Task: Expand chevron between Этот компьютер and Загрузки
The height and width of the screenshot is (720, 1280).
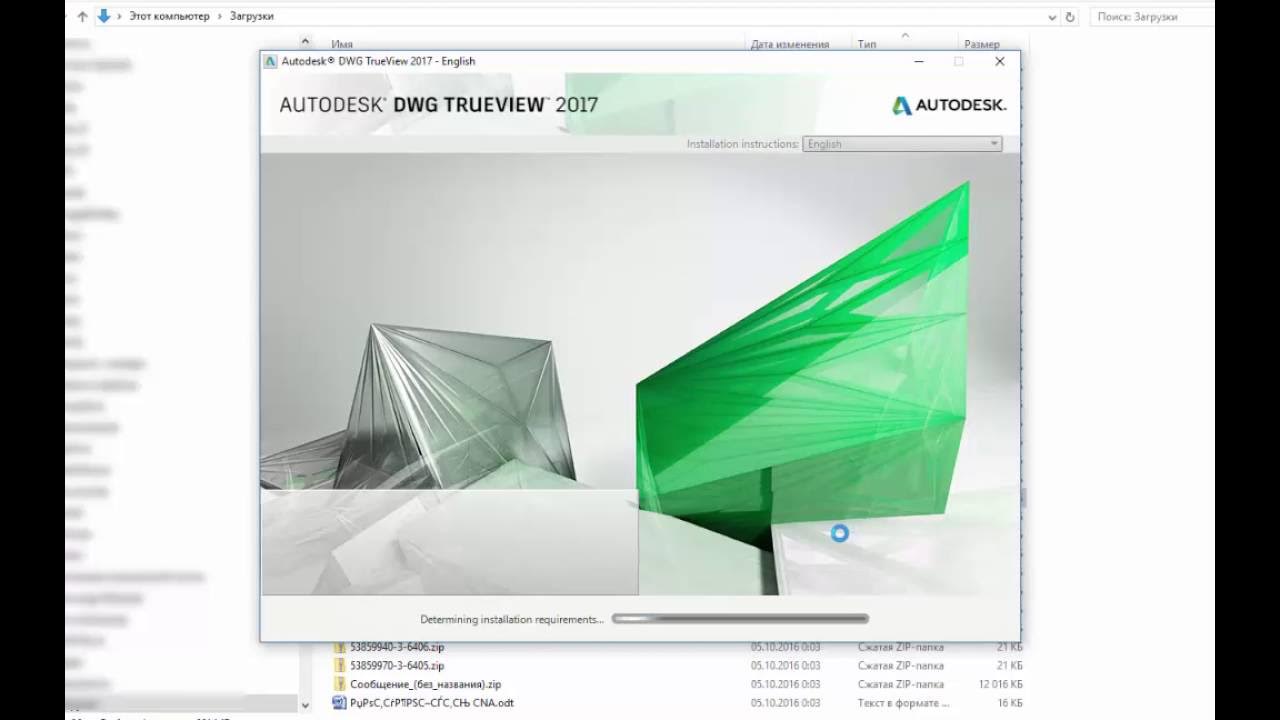Action: (x=222, y=17)
